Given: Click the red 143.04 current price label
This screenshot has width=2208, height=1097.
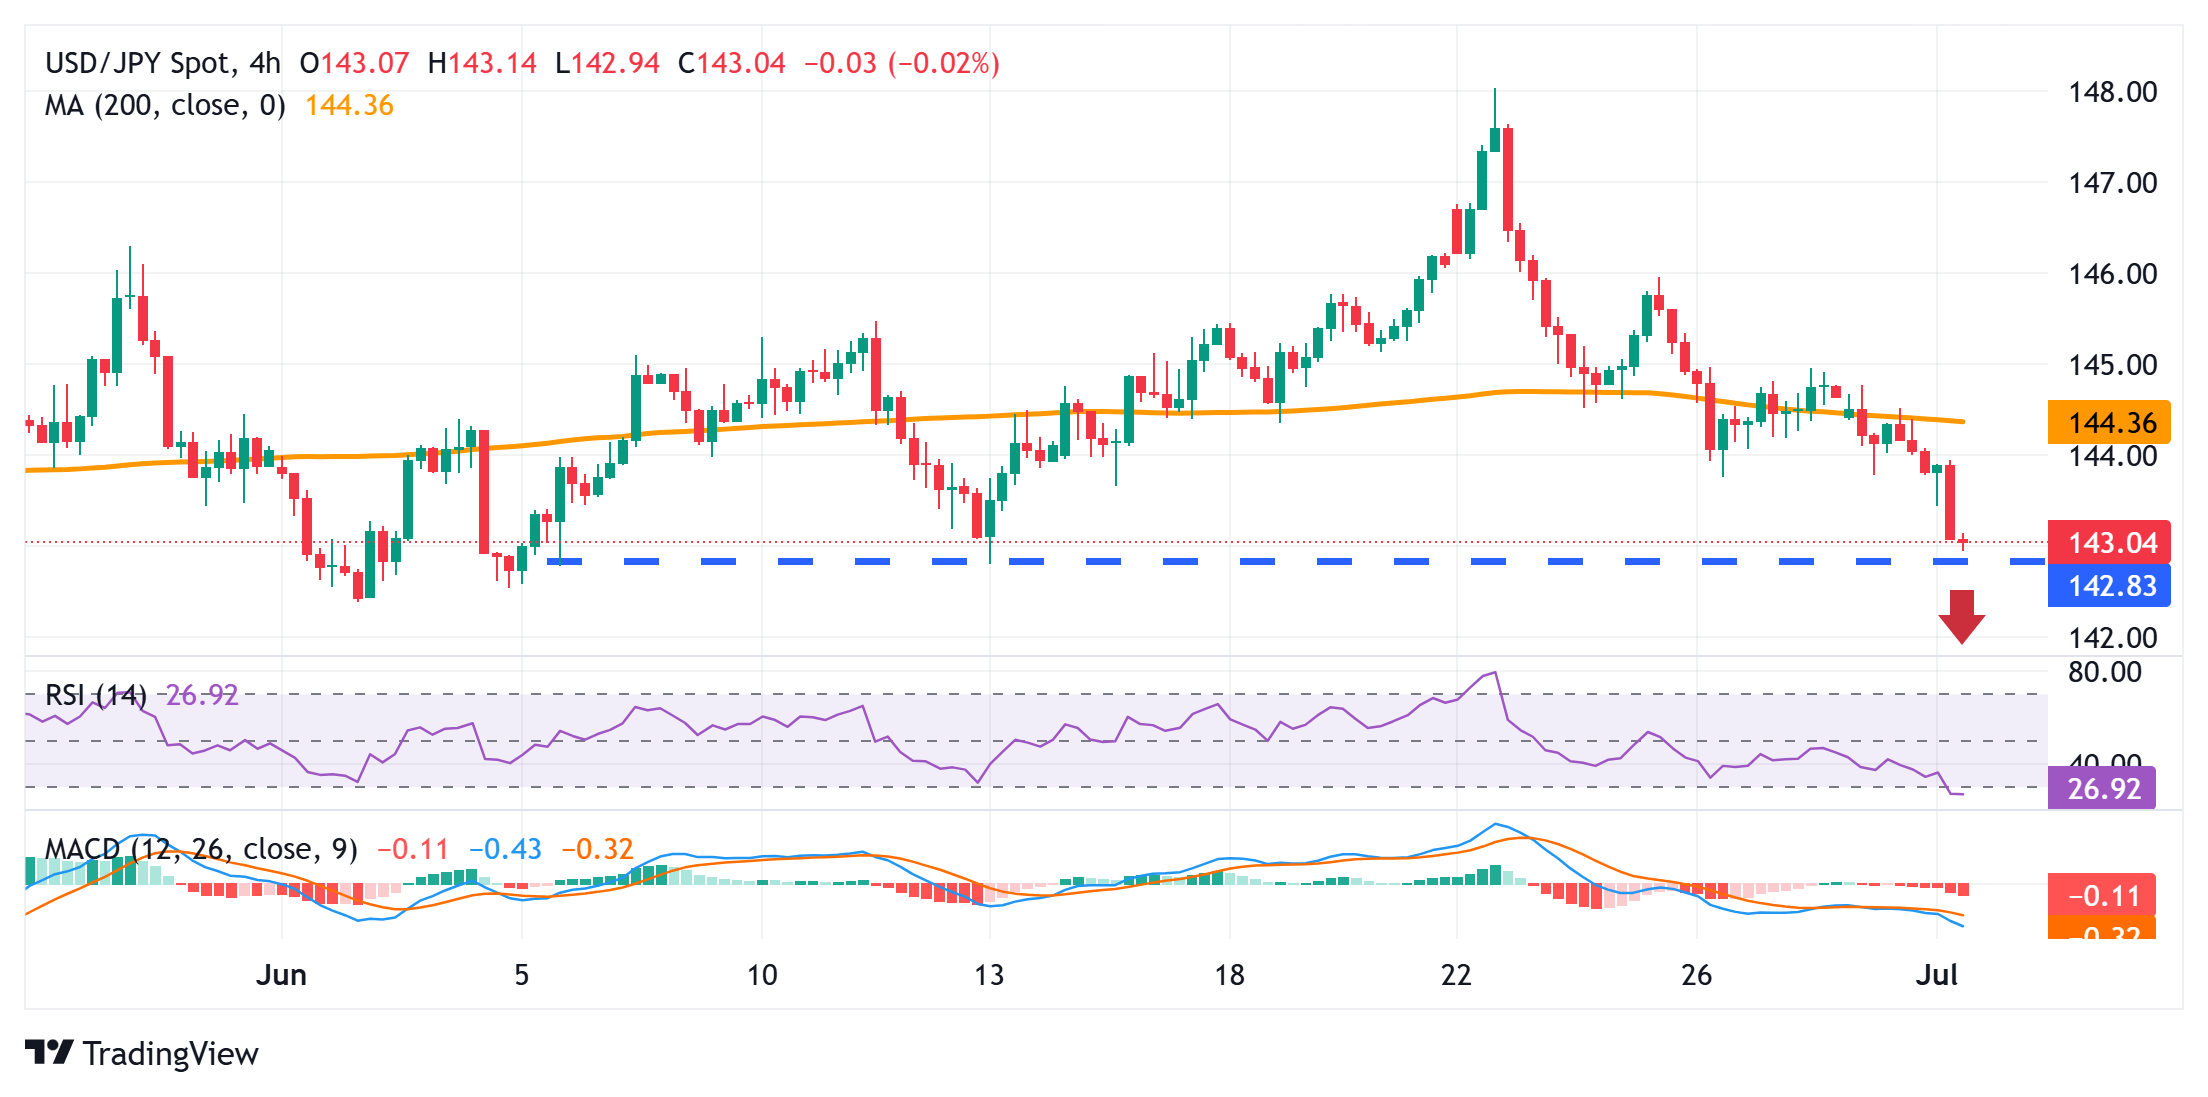Looking at the screenshot, I should 2109,542.
